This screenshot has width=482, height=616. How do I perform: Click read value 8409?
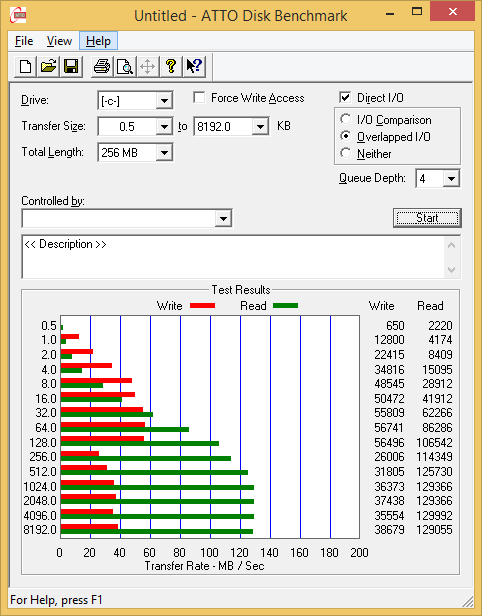pyautogui.click(x=440, y=355)
